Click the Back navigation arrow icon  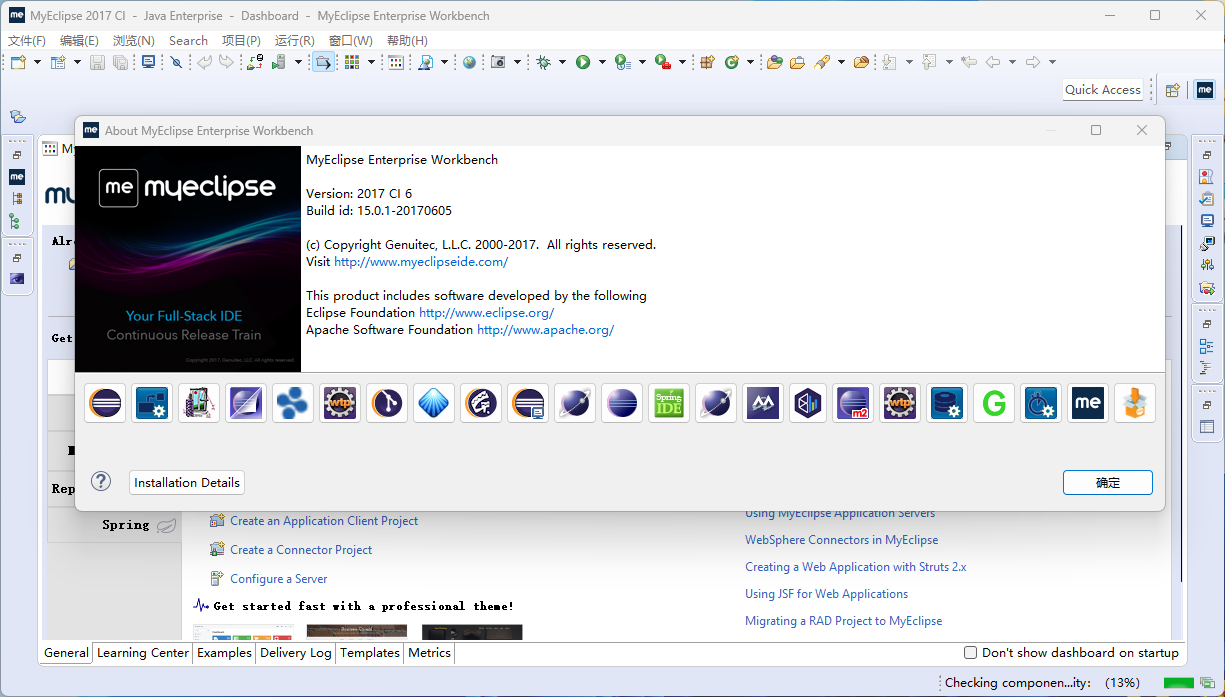(993, 62)
